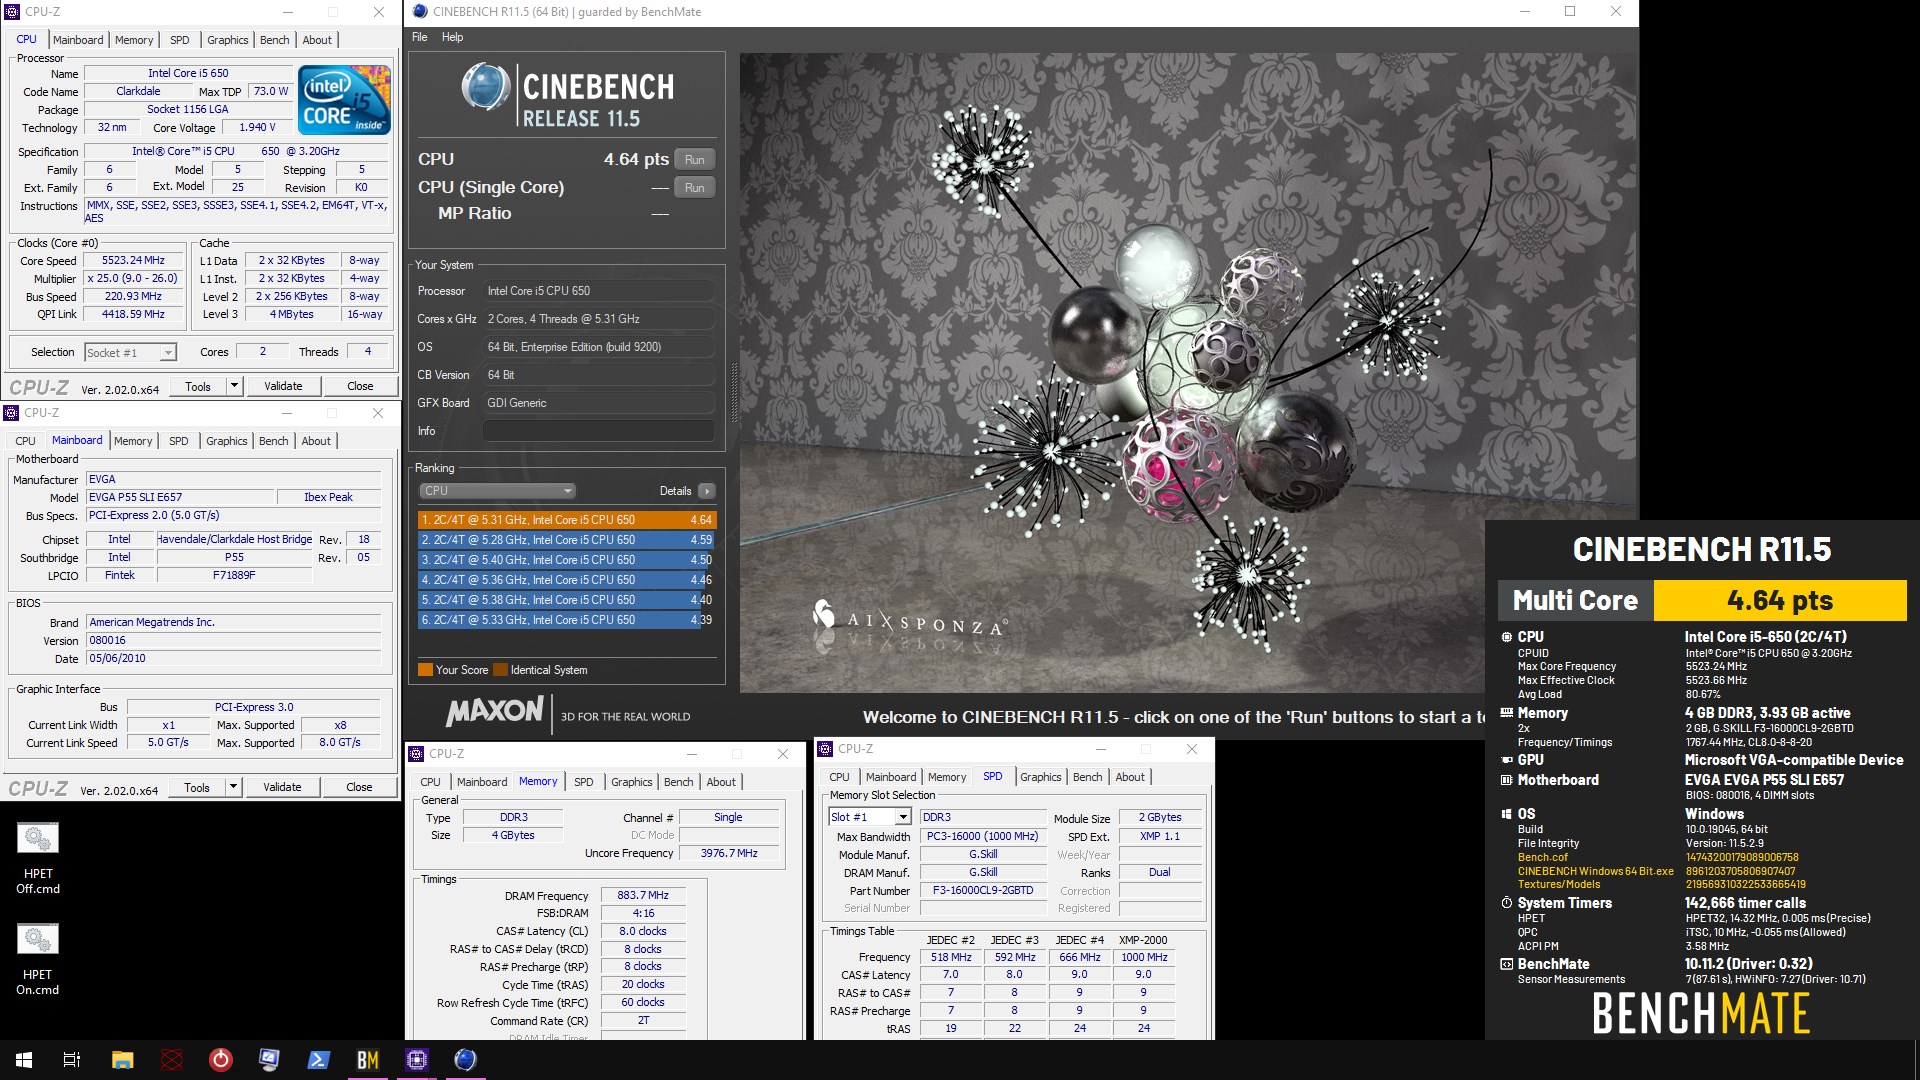The height and width of the screenshot is (1080, 1920).
Task: Click the Bench.cof file integrity entry
Action: tap(1543, 857)
